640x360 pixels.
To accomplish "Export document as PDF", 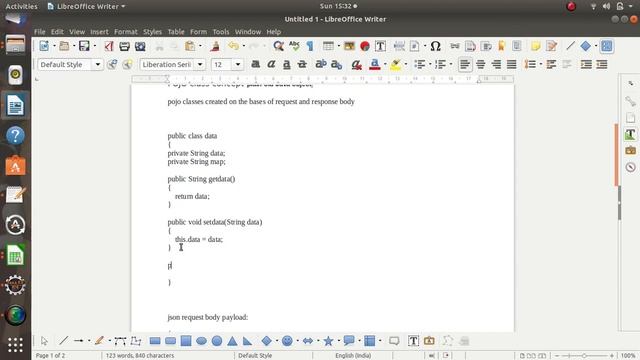I will click(109, 46).
